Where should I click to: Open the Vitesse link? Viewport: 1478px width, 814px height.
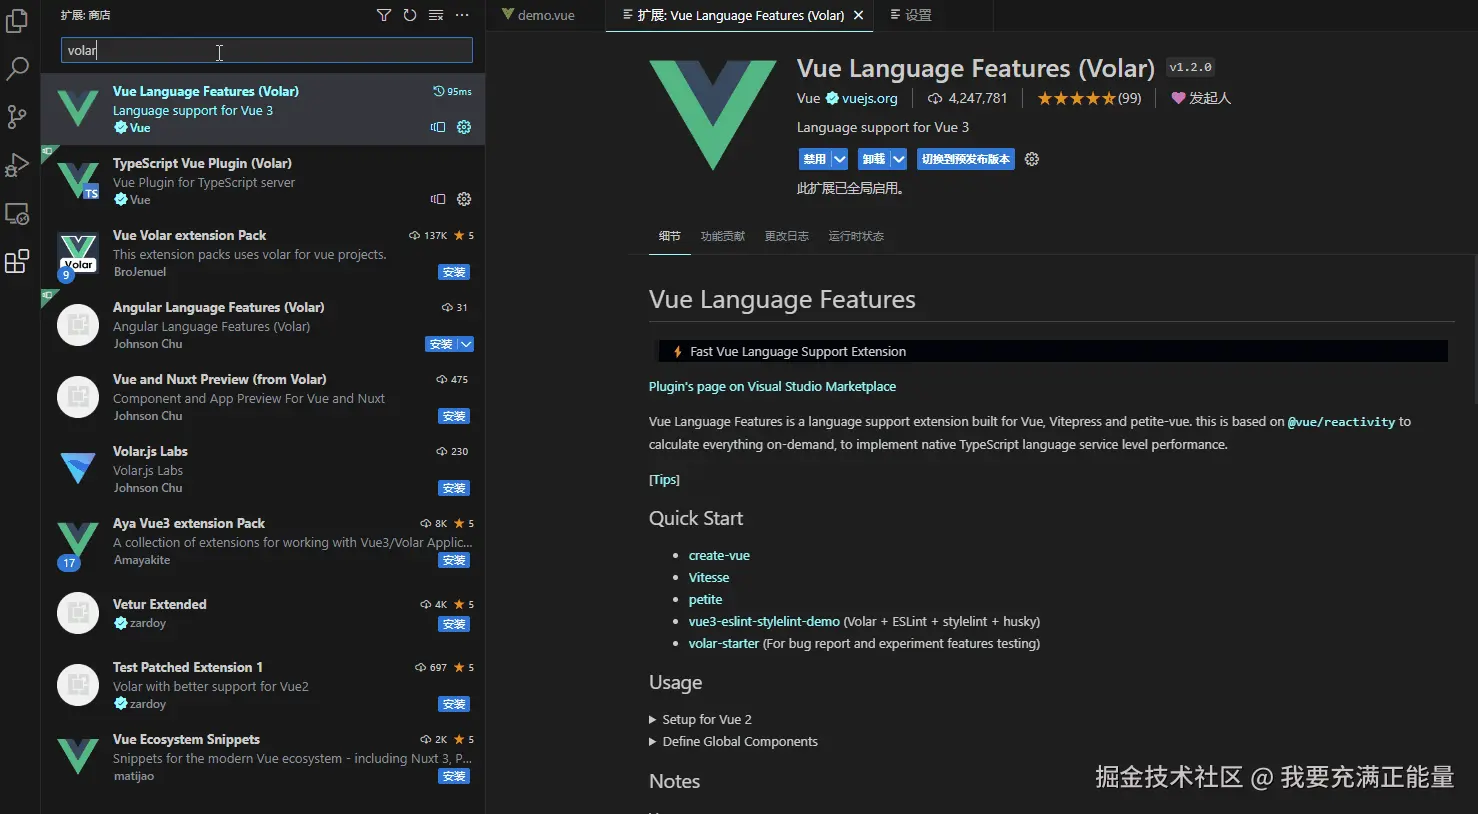click(709, 577)
